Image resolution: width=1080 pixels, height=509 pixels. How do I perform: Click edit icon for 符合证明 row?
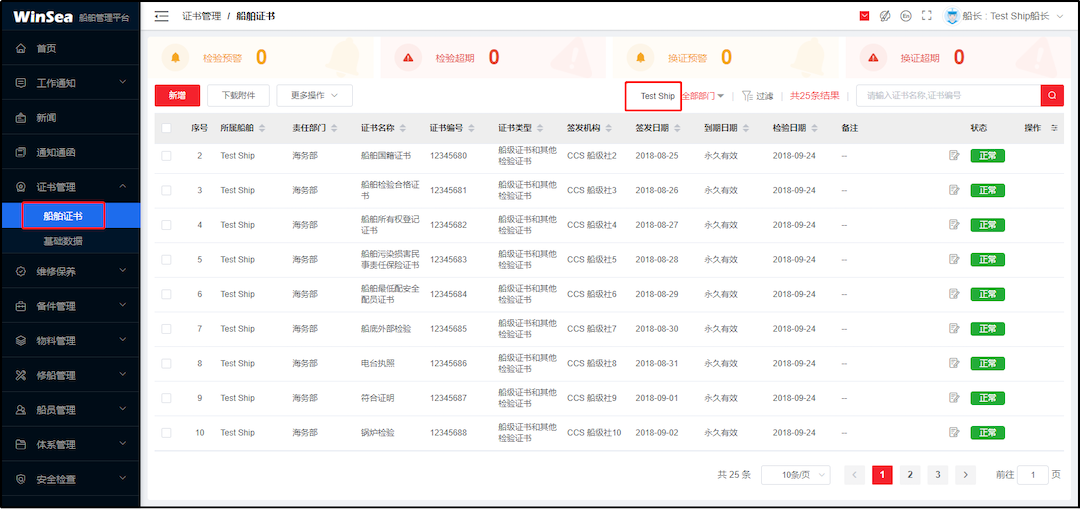click(954, 398)
